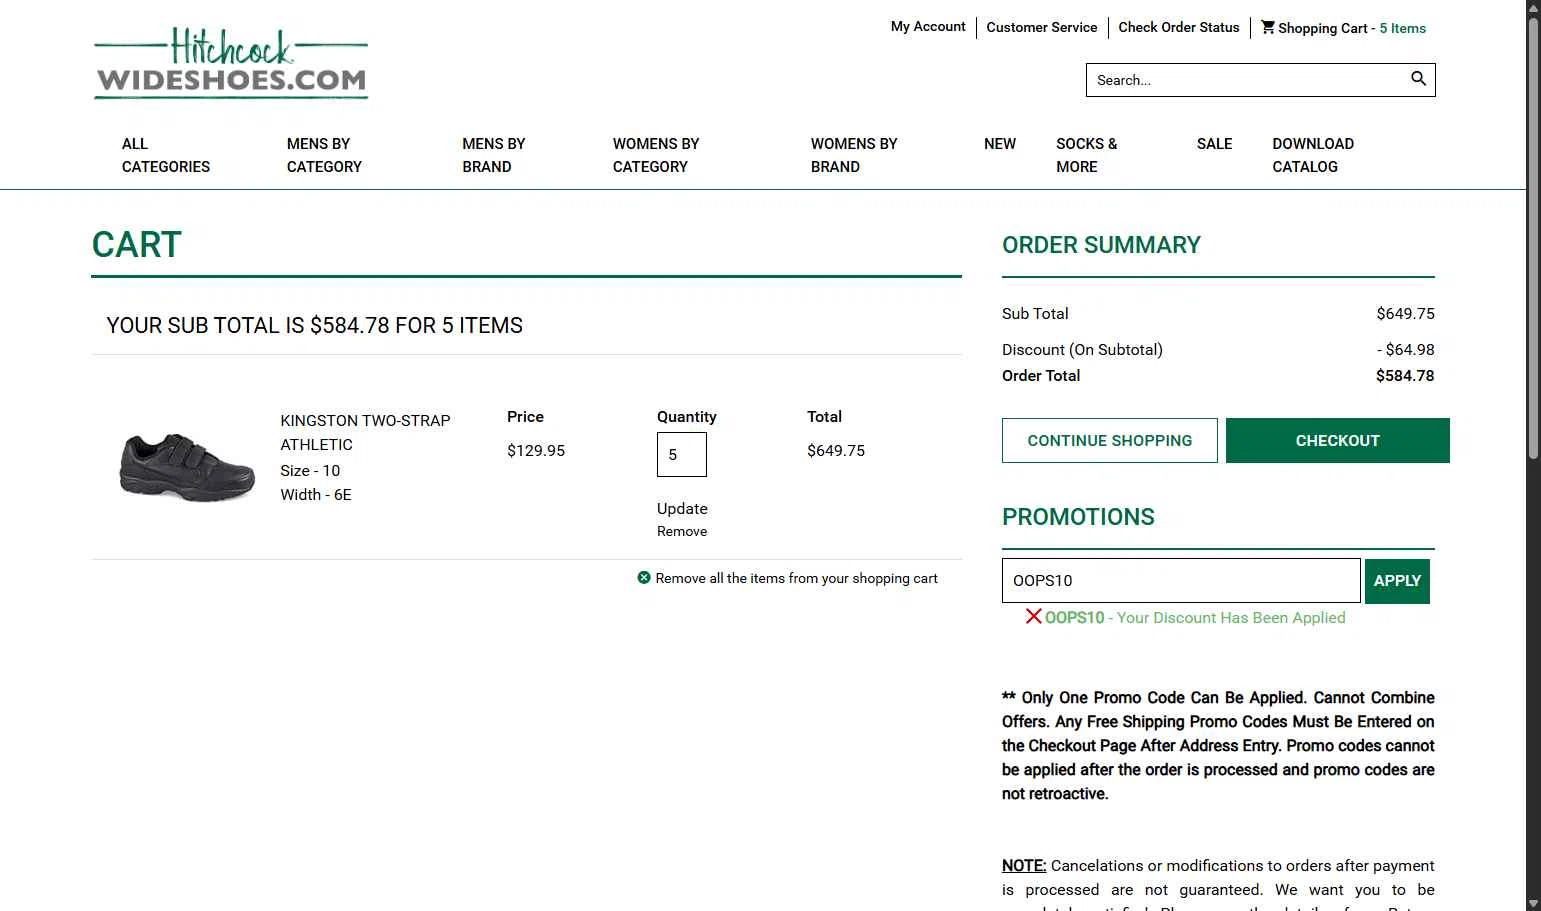Remove the OOPS10 promo with red X
The width and height of the screenshot is (1541, 911).
coord(1033,616)
